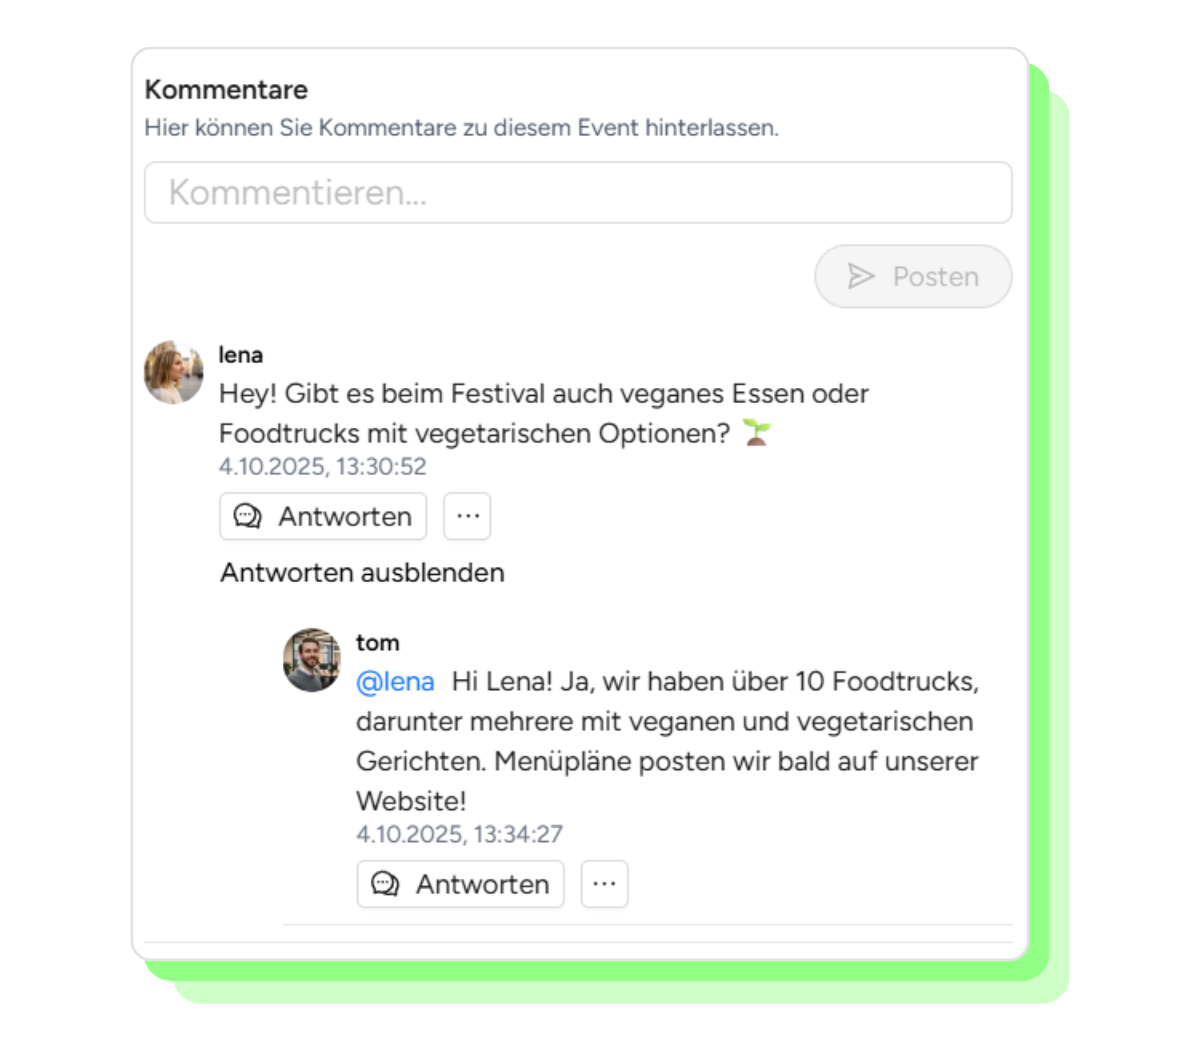The height and width of the screenshot is (1050, 1200).
Task: Click the speech bubble icon under lena's comment
Action: point(247,516)
